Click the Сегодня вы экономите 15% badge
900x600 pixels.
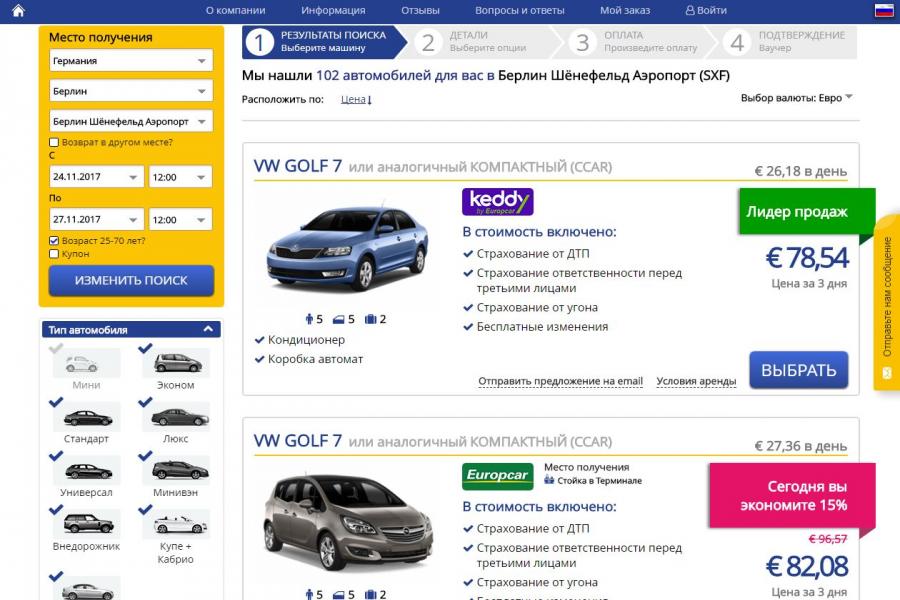(x=793, y=495)
